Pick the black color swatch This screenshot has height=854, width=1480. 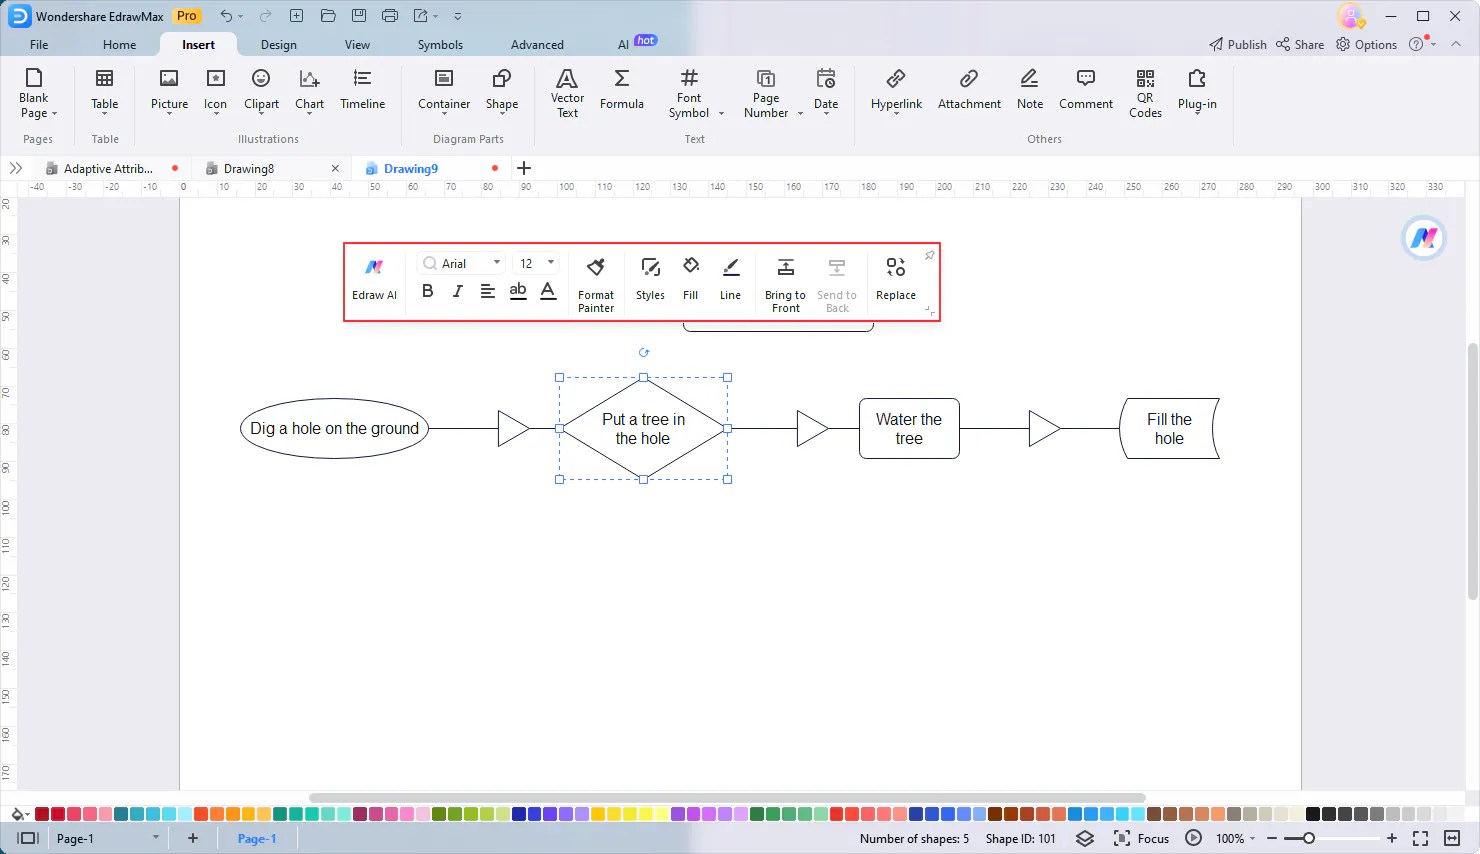point(1312,814)
